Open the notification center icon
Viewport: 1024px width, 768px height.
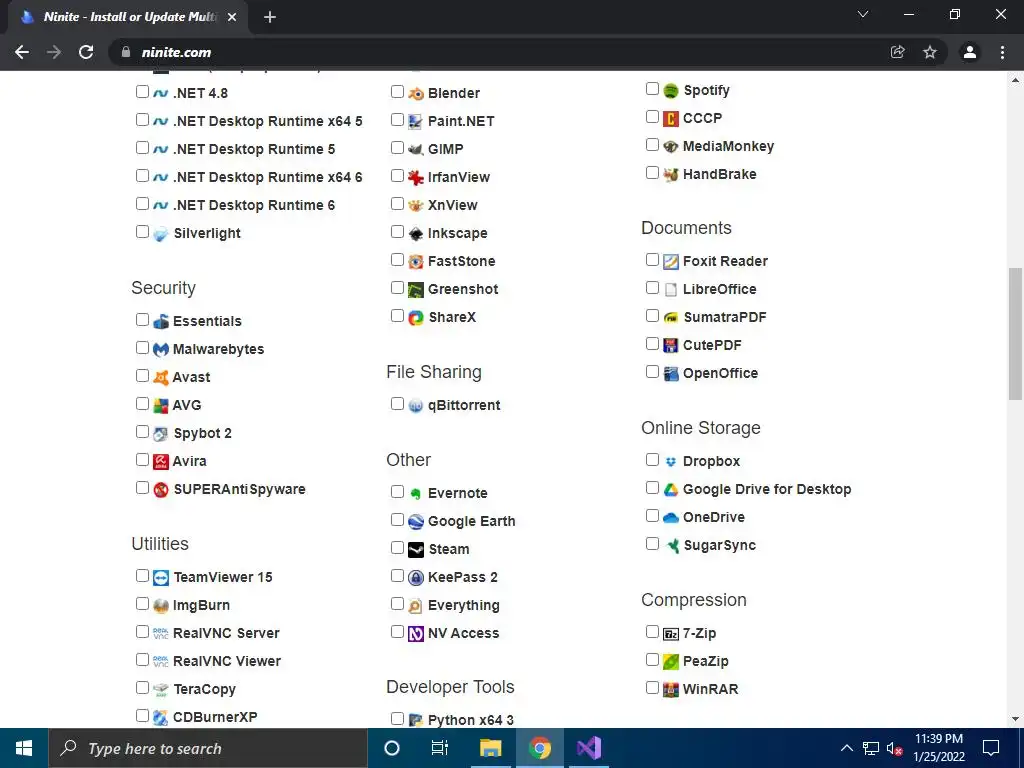coord(991,748)
